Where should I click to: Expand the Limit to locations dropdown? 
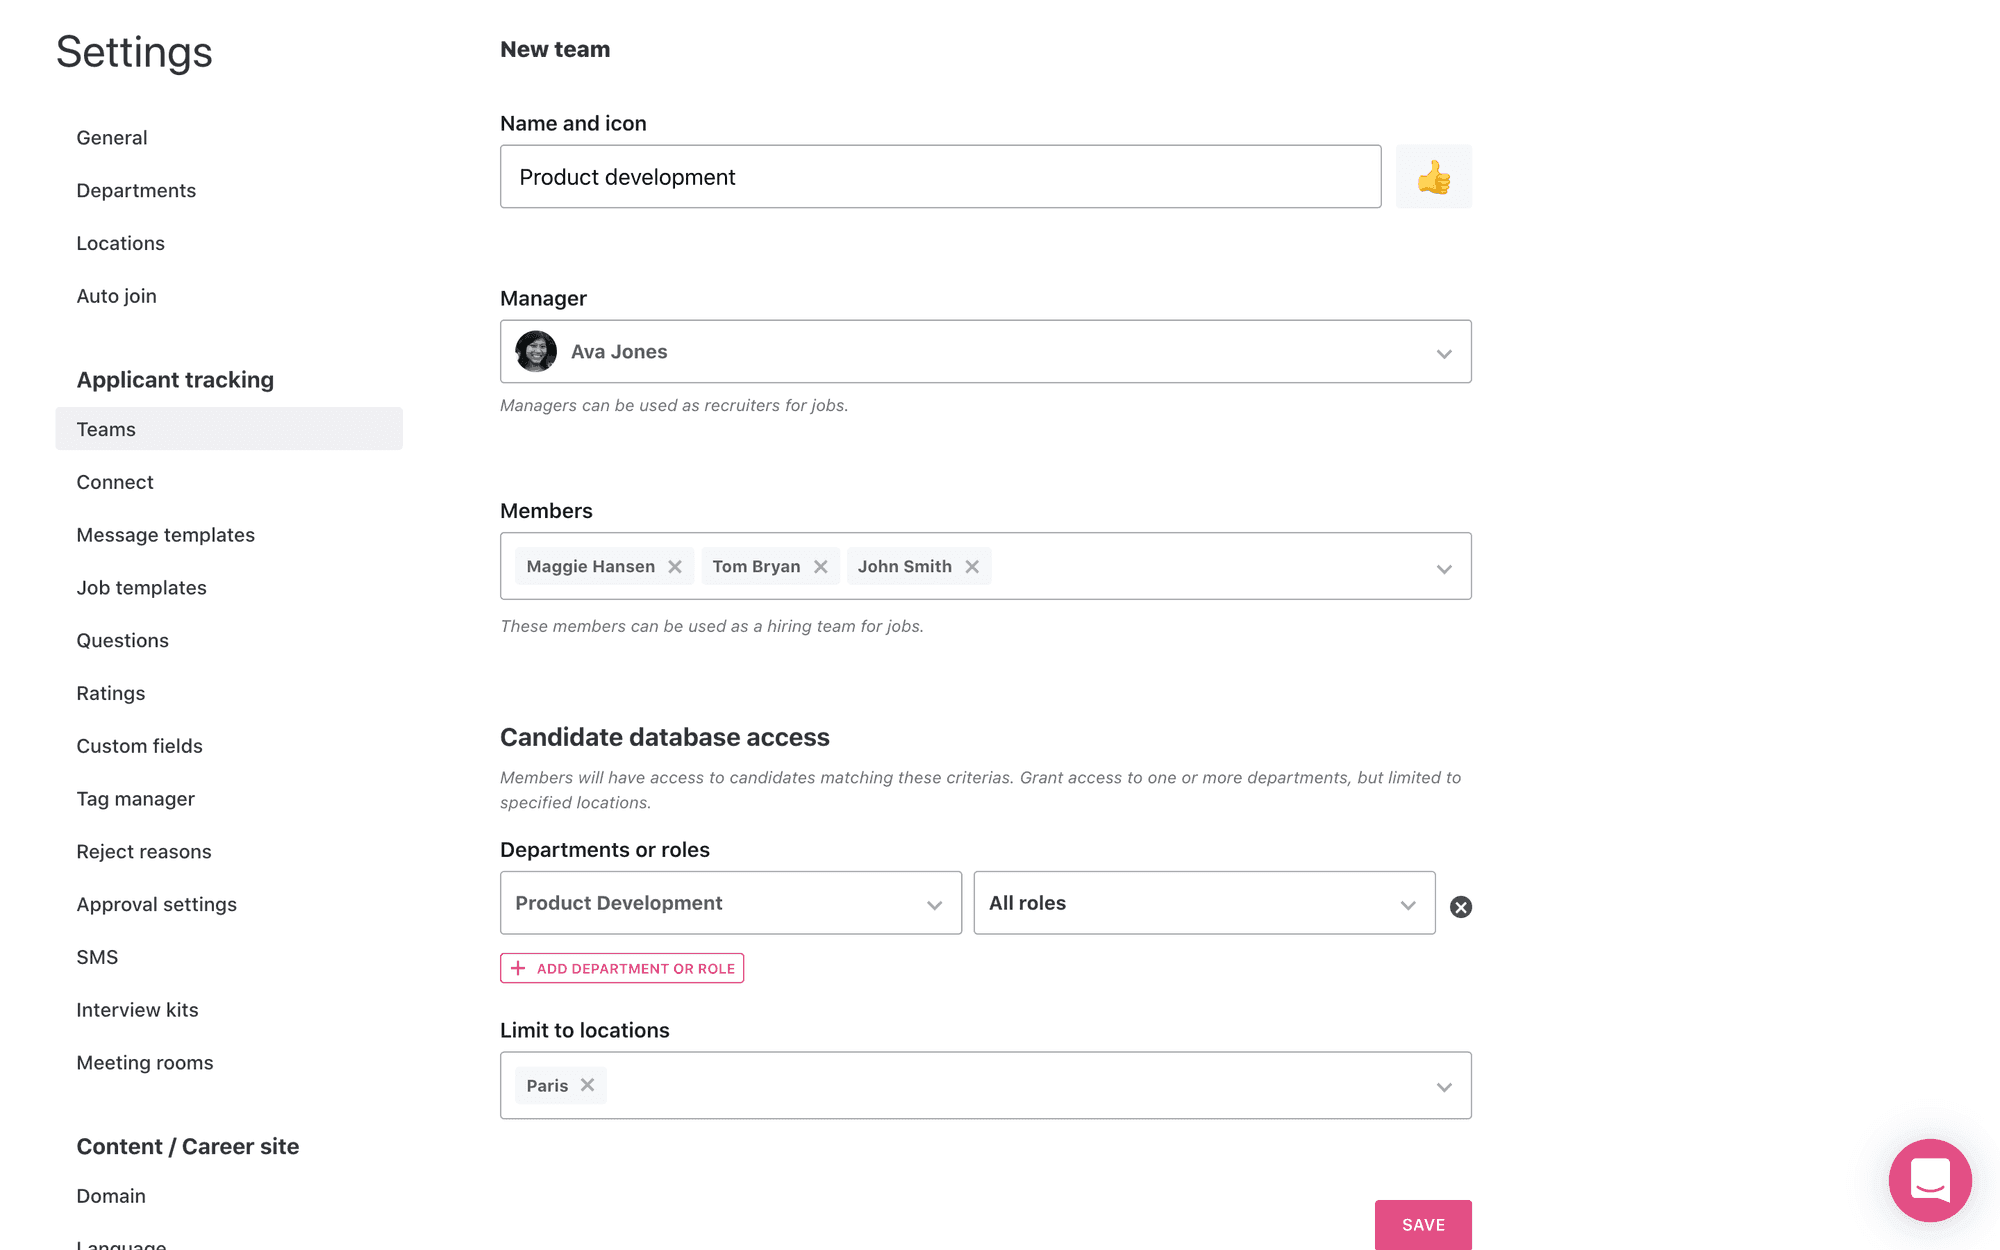tap(1444, 1086)
